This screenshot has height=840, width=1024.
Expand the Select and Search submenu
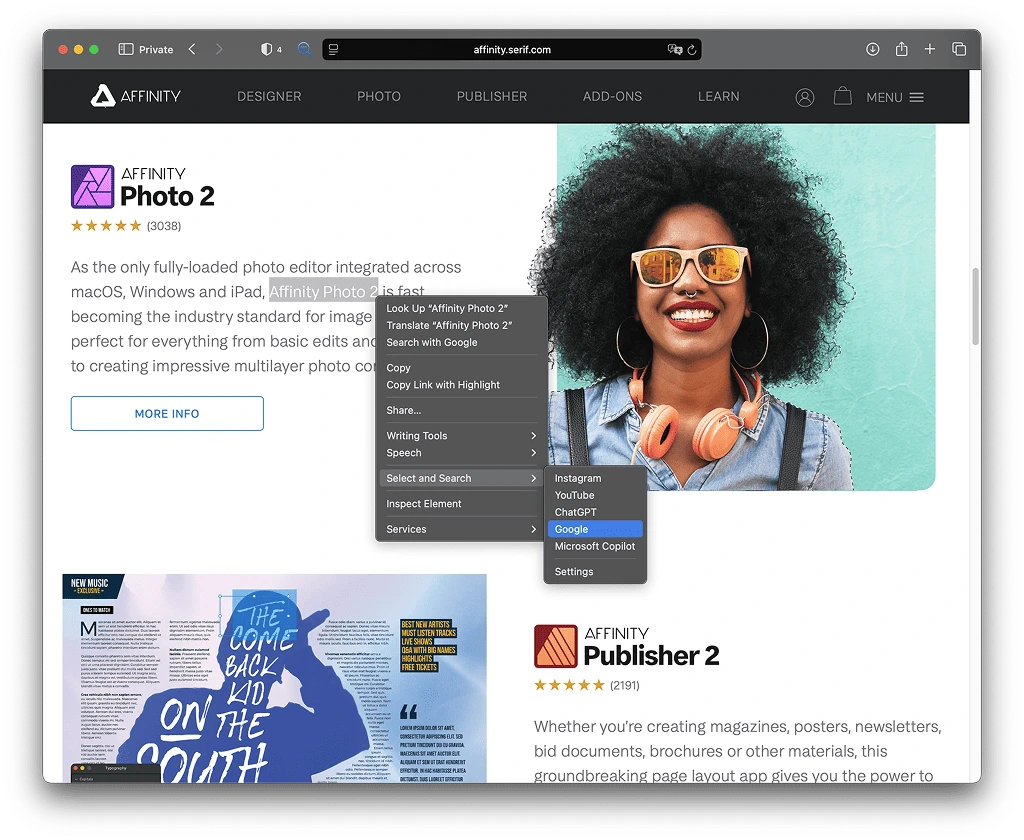pos(460,478)
